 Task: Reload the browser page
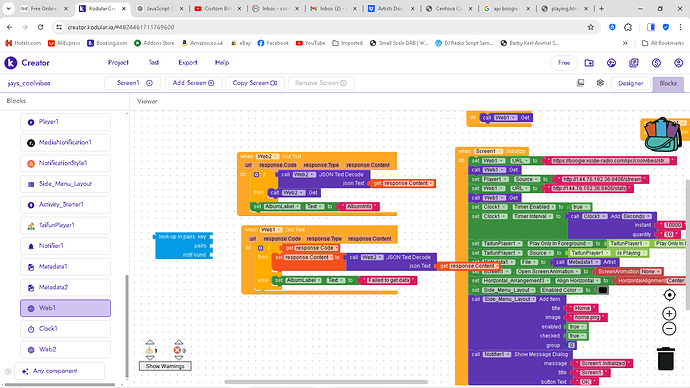pos(40,27)
